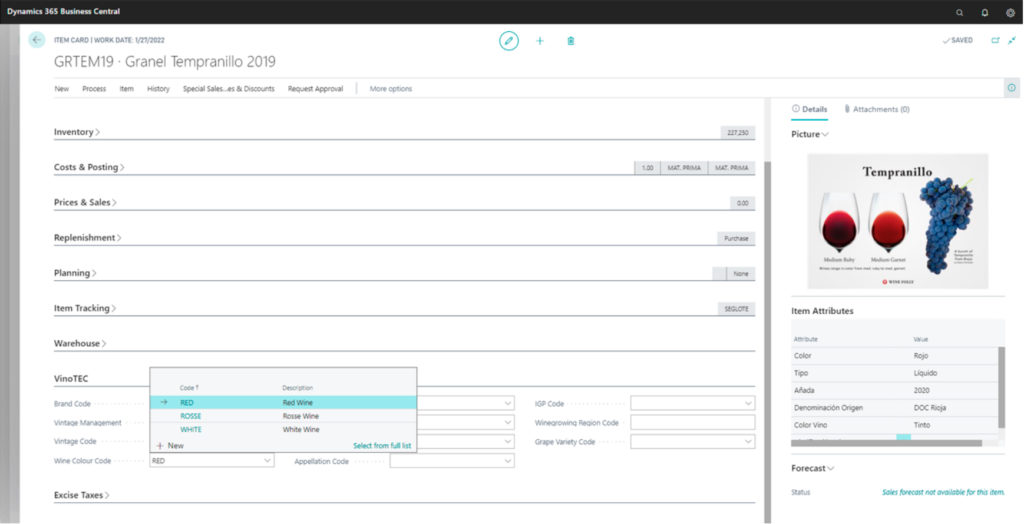
Task: Click the Tipo attribute row
Action: (x=894, y=373)
